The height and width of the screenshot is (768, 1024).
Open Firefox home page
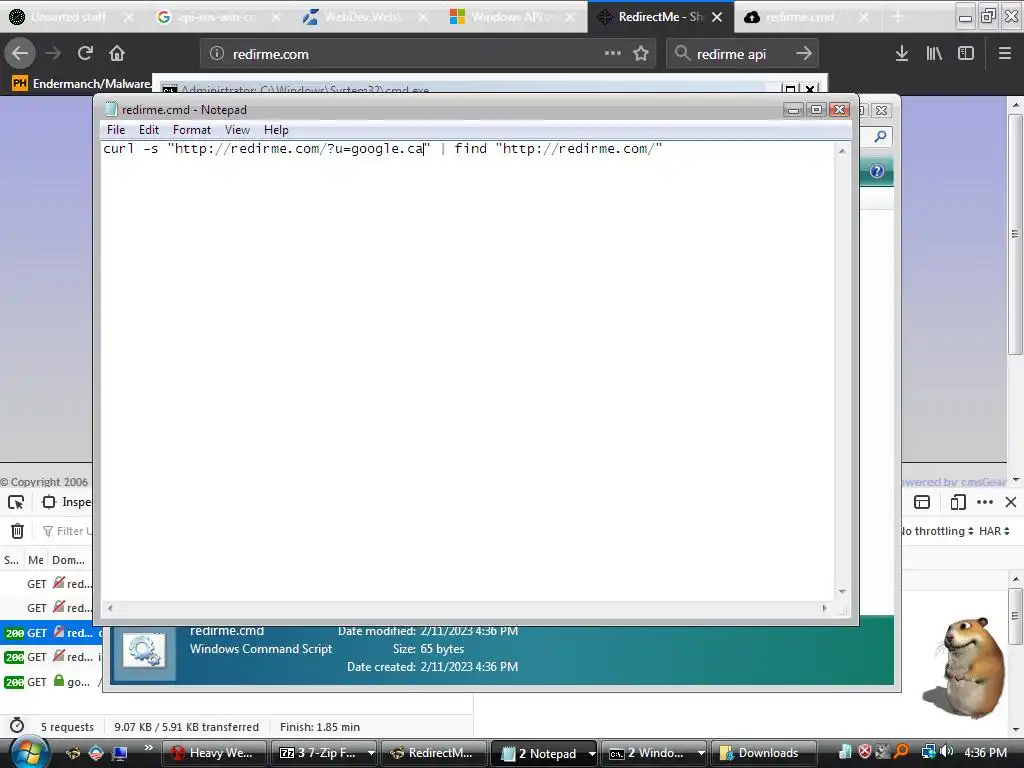(x=117, y=54)
